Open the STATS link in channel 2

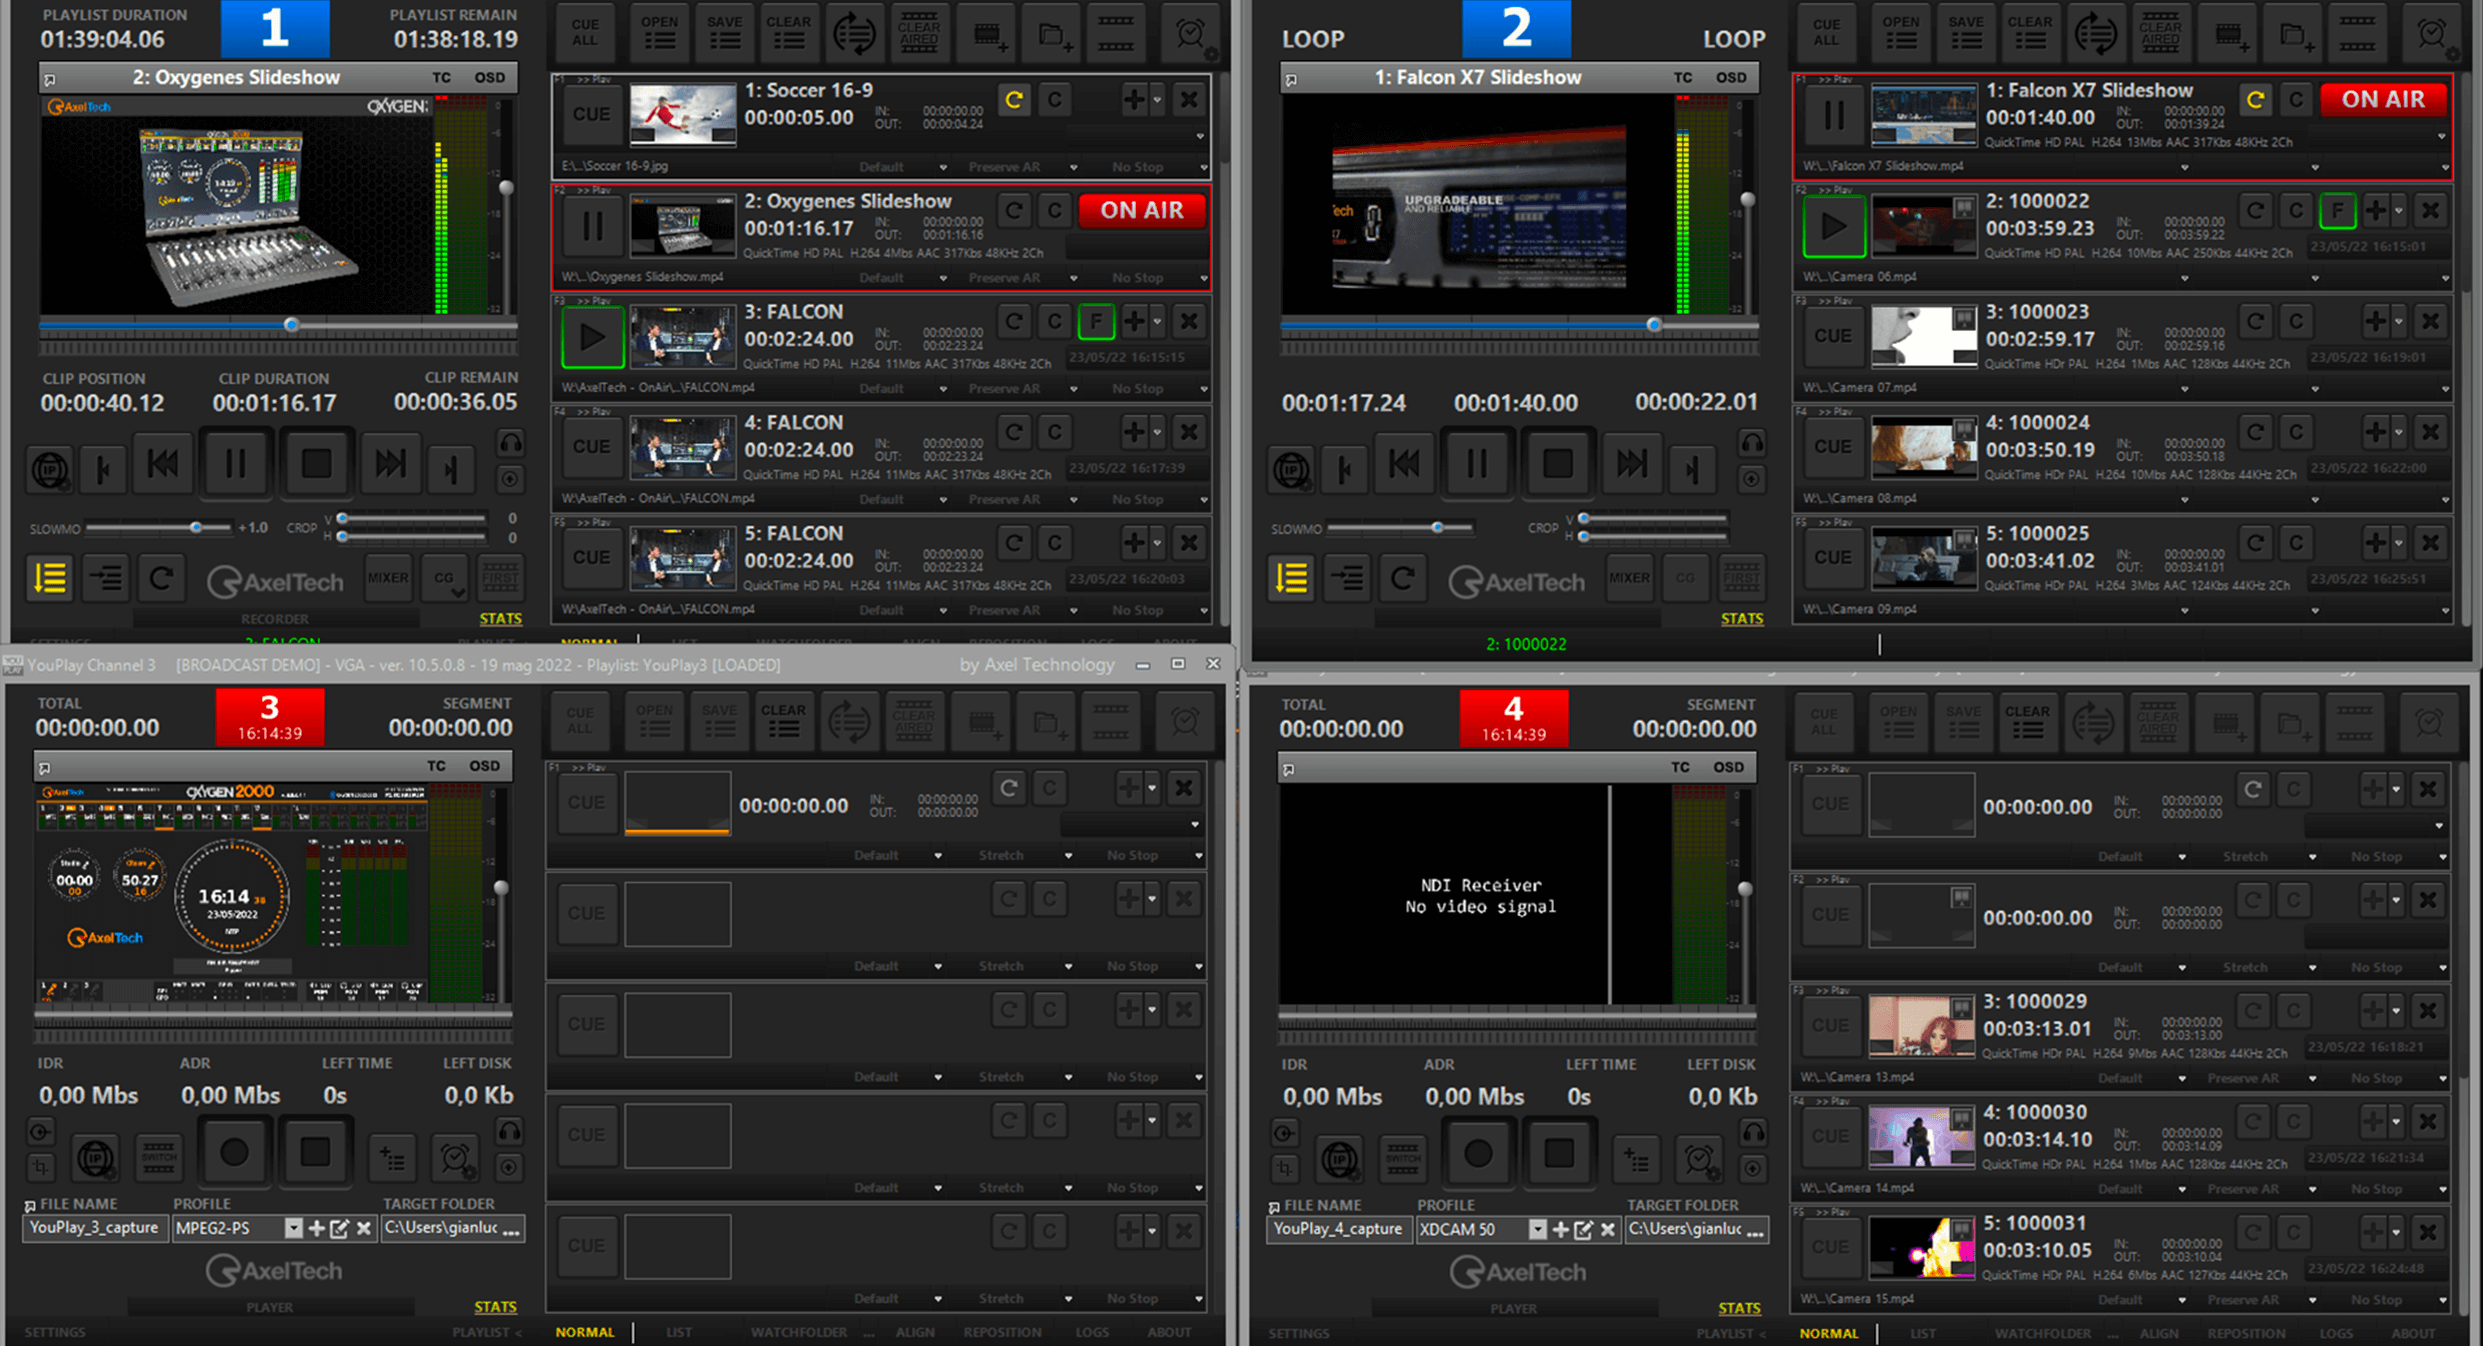tap(1741, 619)
